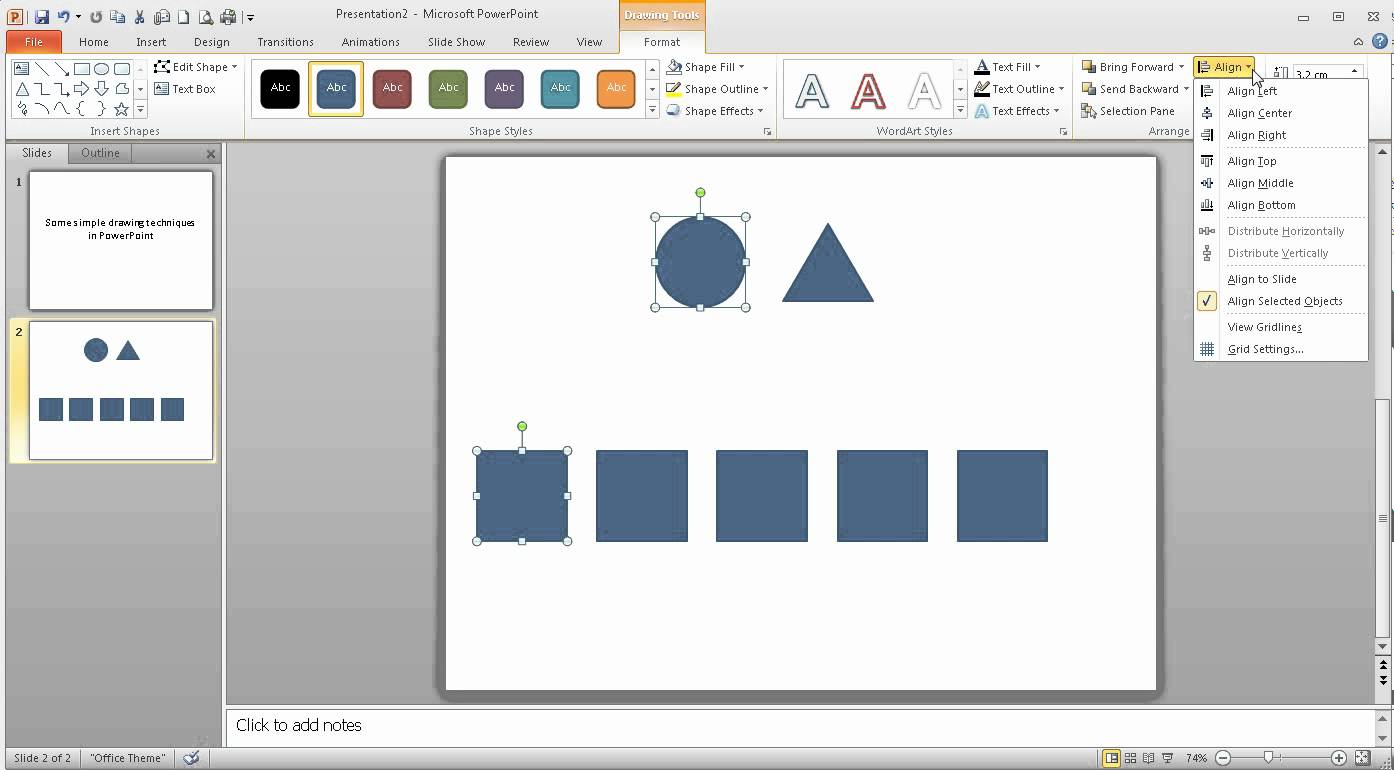Start Slide Show from the status bar
The image size is (1394, 770).
pos(1167,757)
